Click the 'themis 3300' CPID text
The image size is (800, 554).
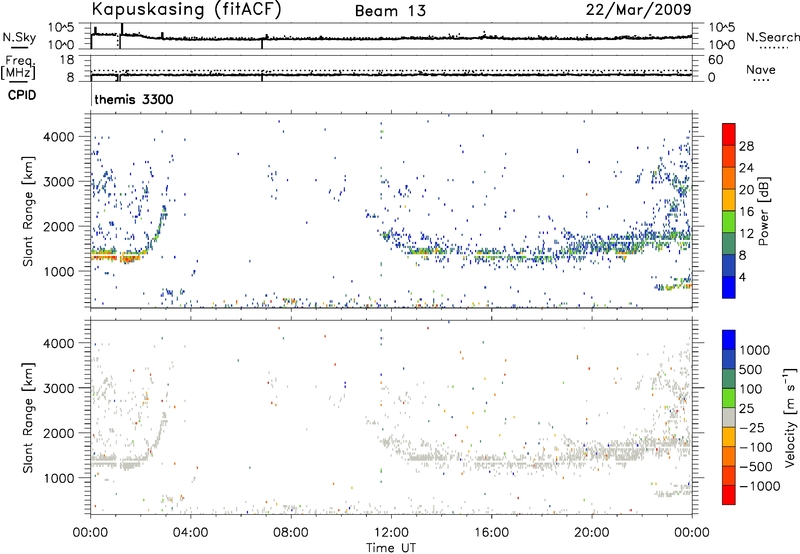(134, 99)
